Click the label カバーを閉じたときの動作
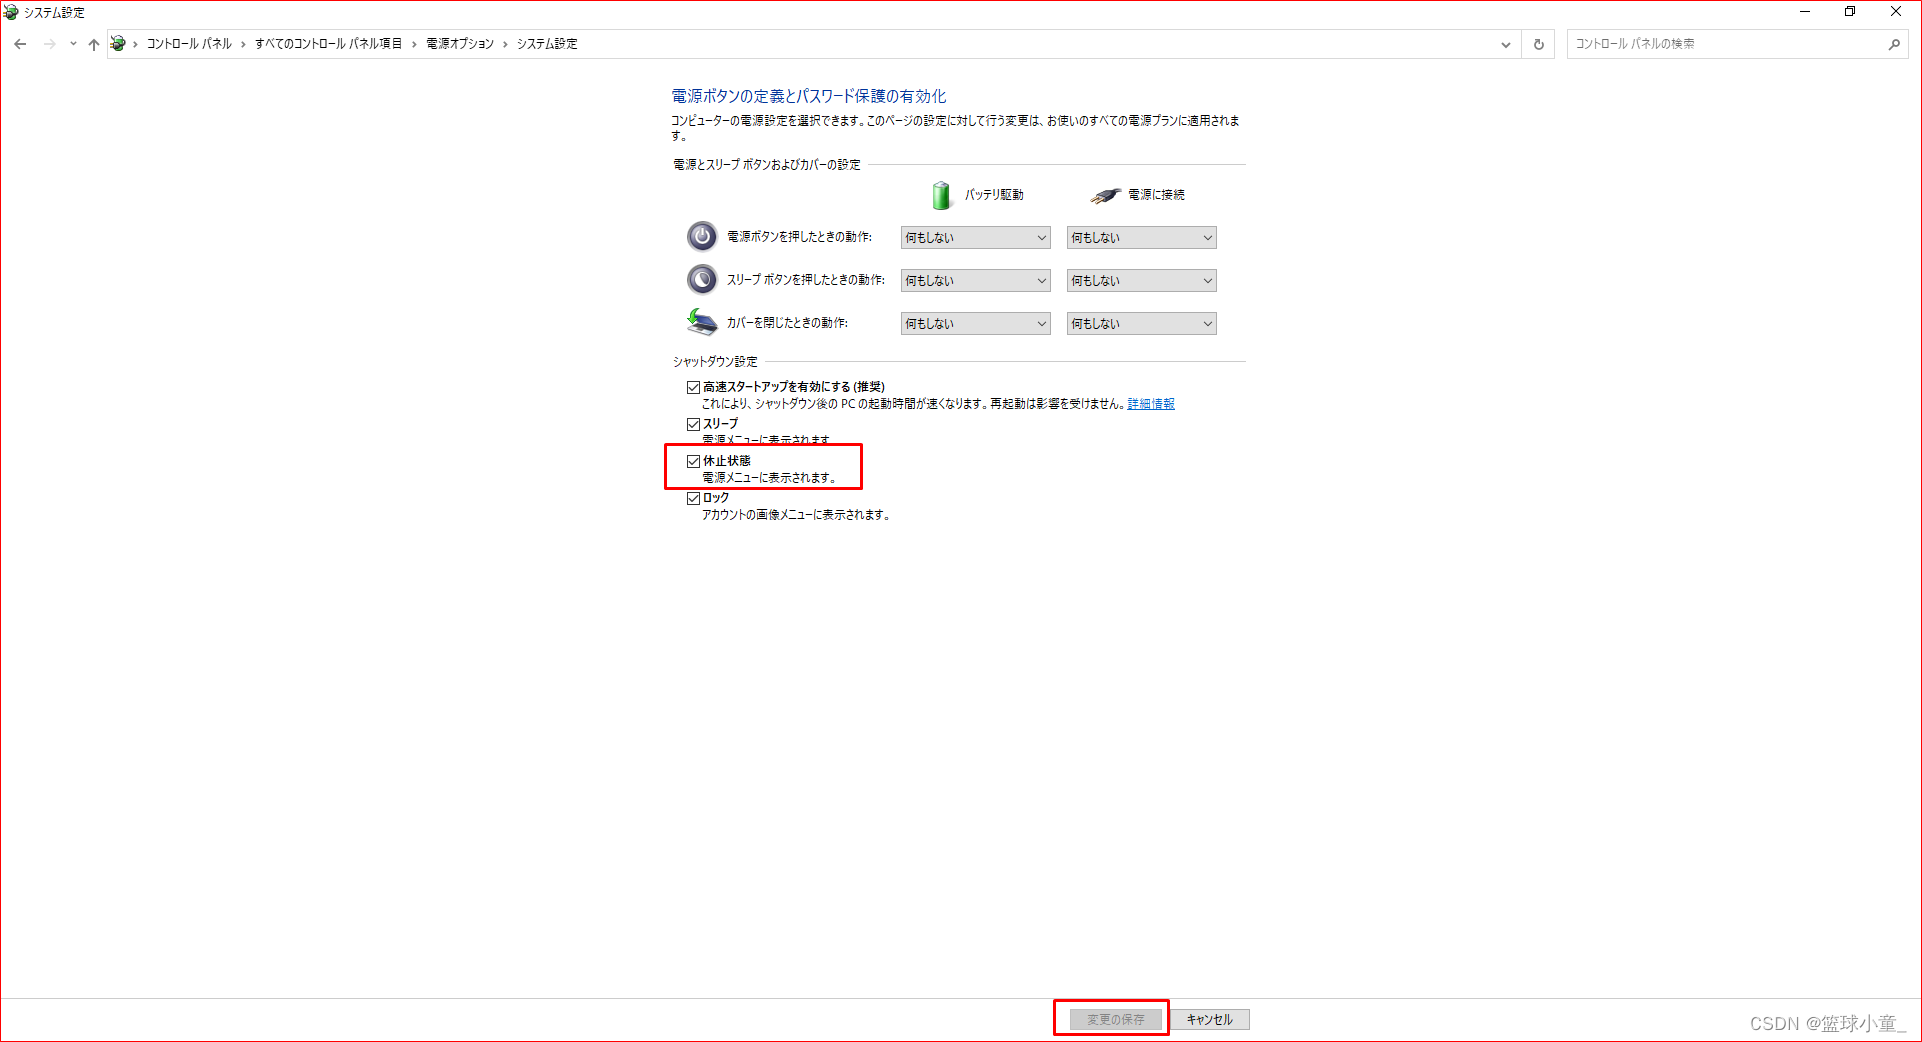This screenshot has width=1922, height=1042. (787, 323)
